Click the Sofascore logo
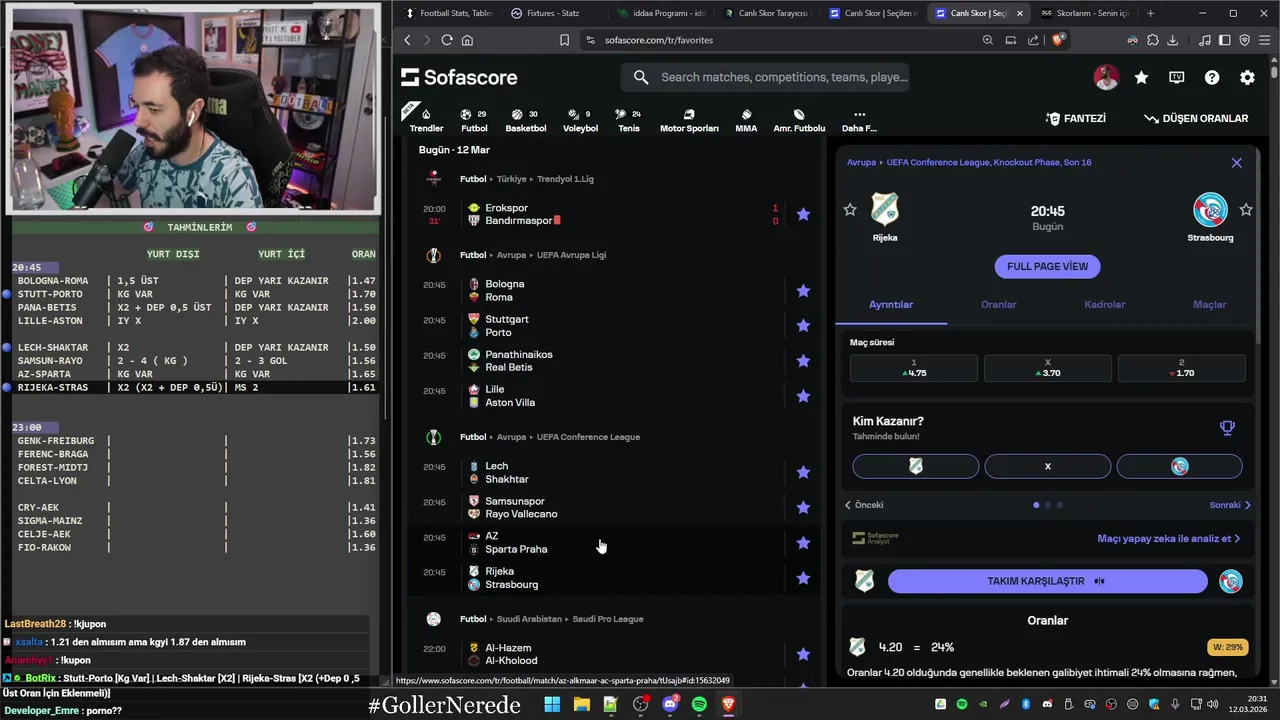The image size is (1280, 720). coord(460,77)
